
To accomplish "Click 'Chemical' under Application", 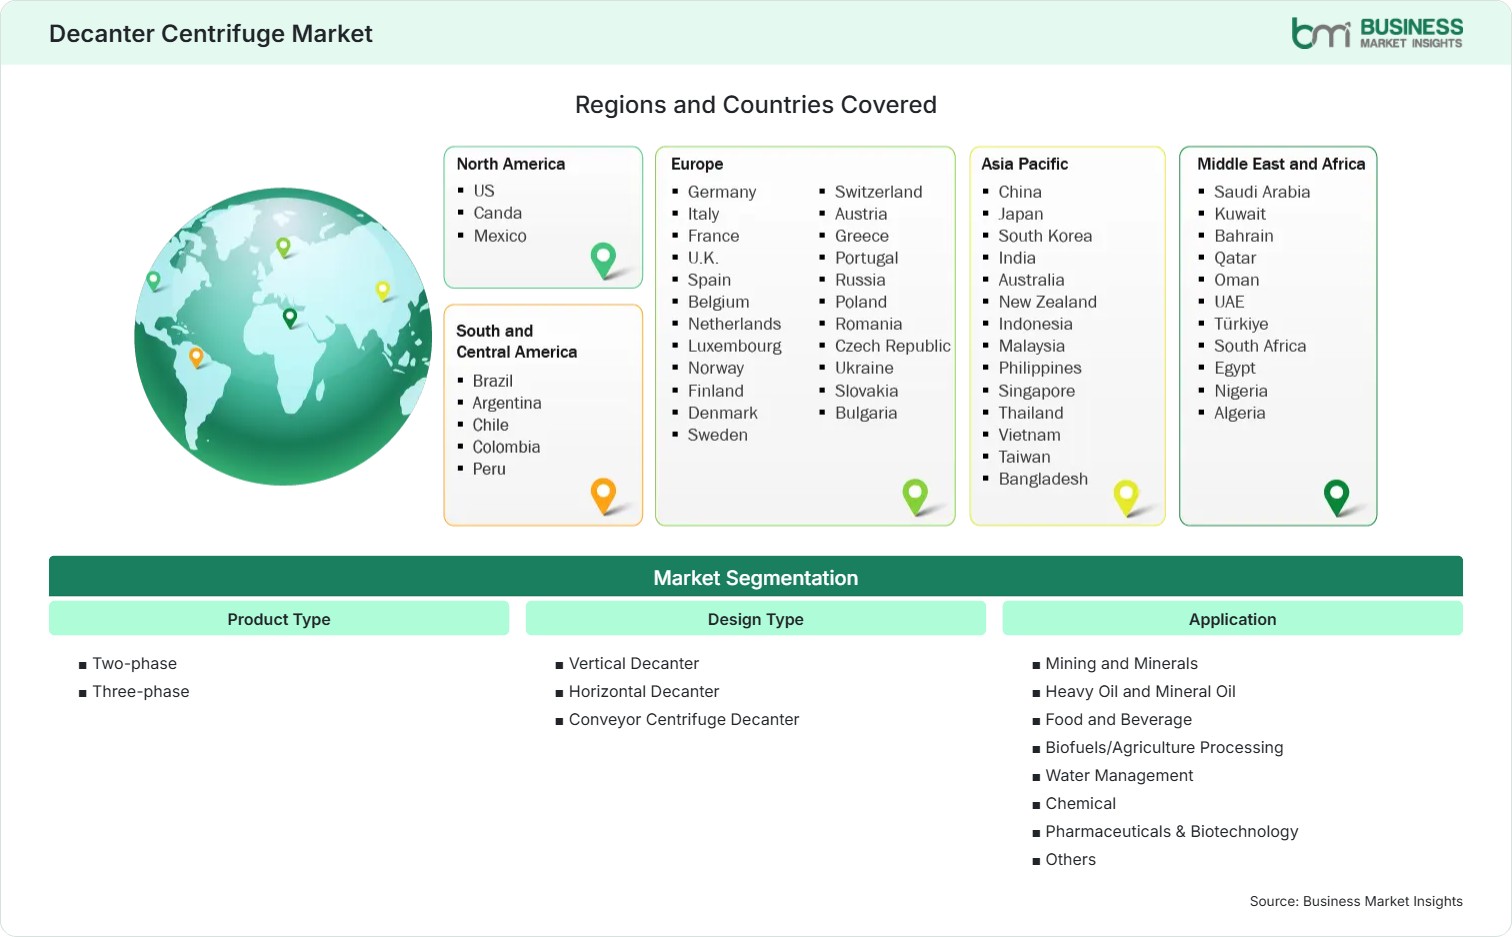I will tap(1080, 804).
